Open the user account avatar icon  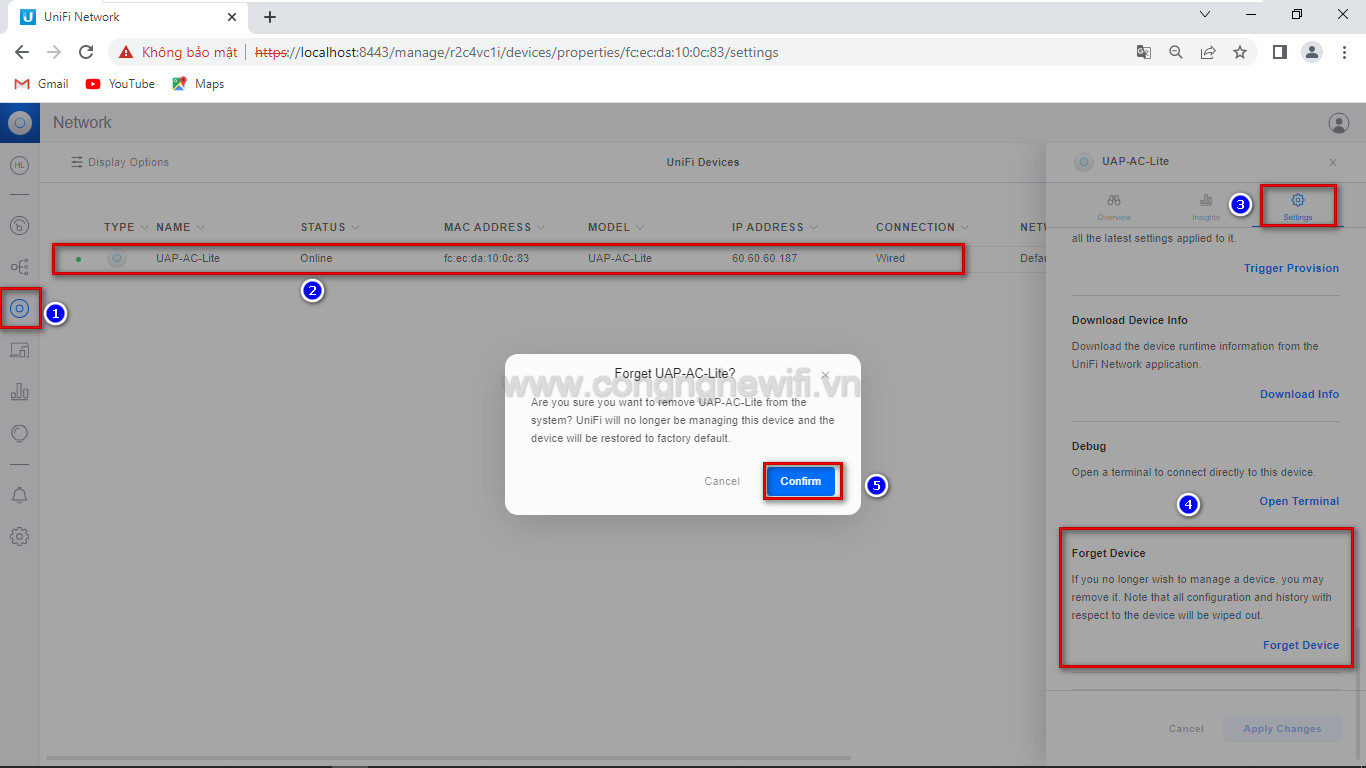(x=1338, y=123)
